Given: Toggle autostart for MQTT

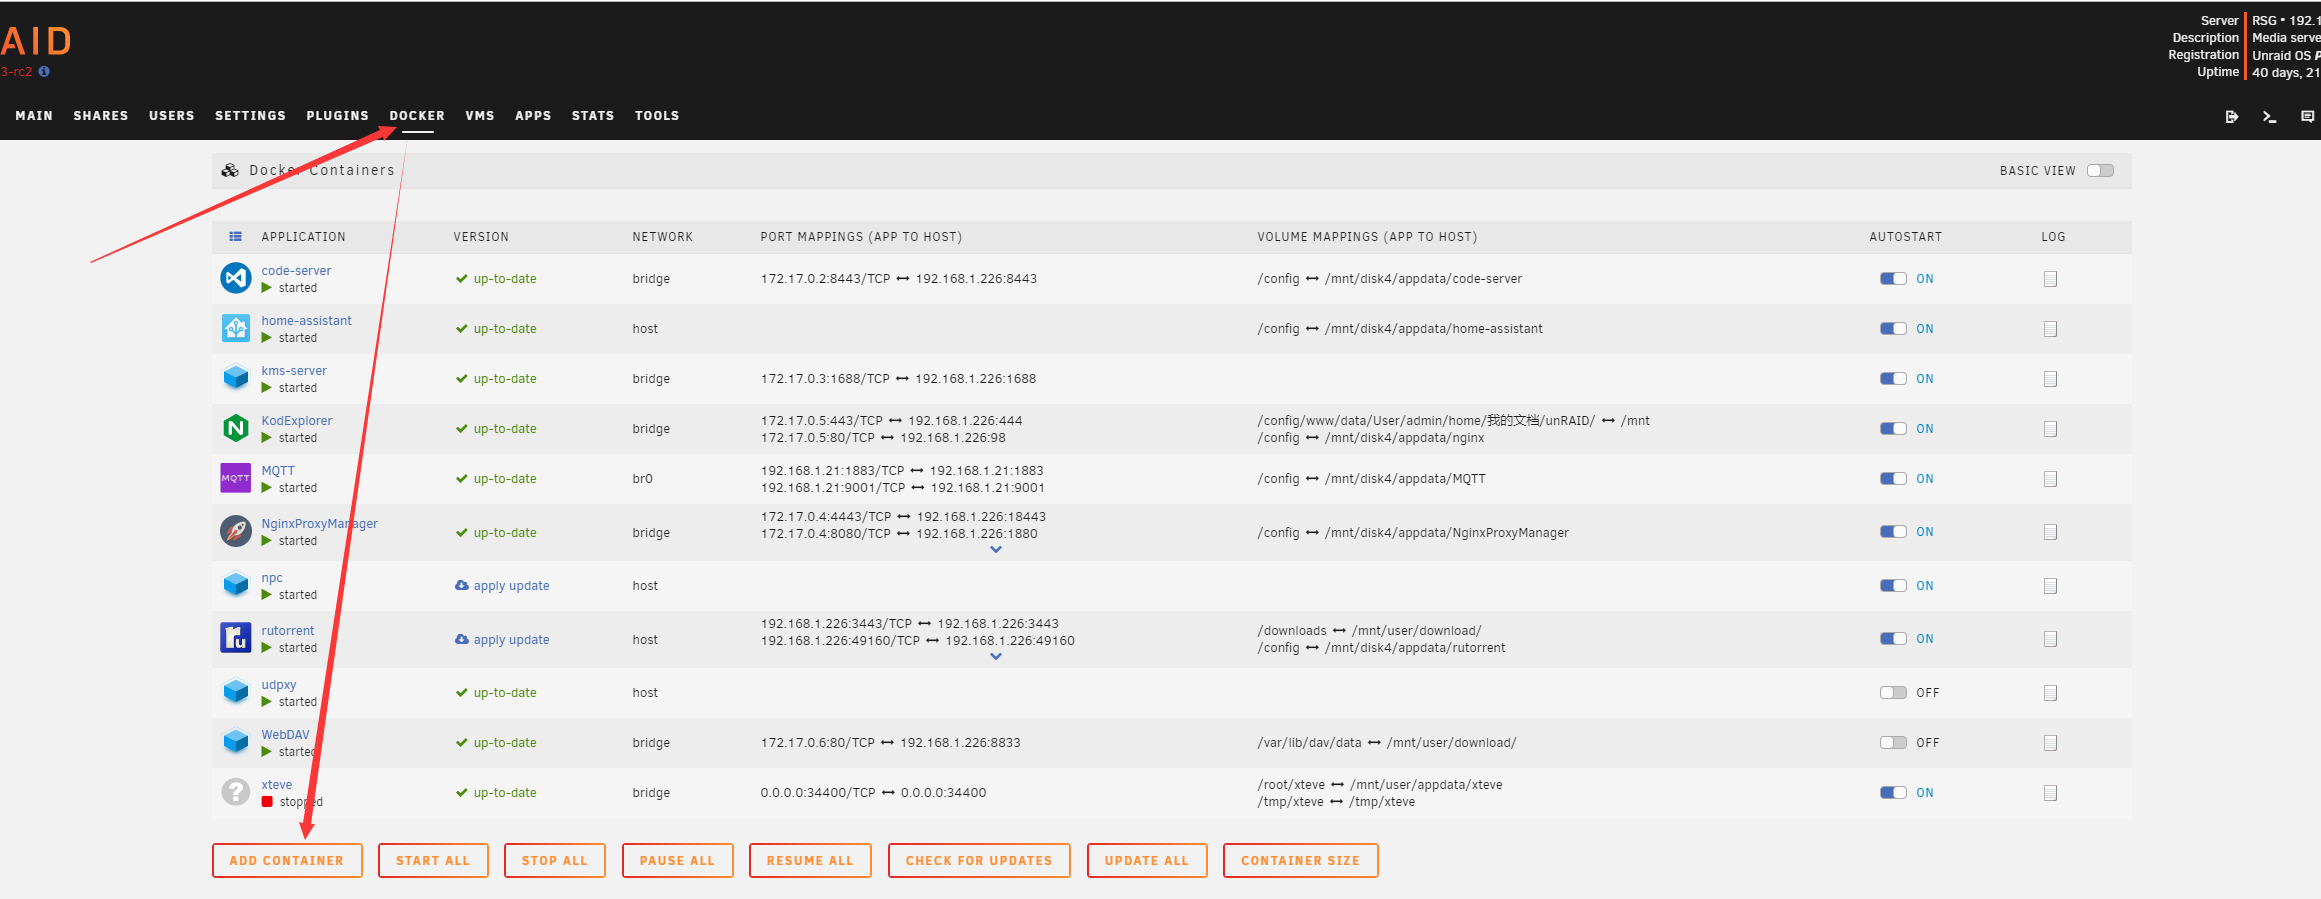Looking at the screenshot, I should point(1893,479).
